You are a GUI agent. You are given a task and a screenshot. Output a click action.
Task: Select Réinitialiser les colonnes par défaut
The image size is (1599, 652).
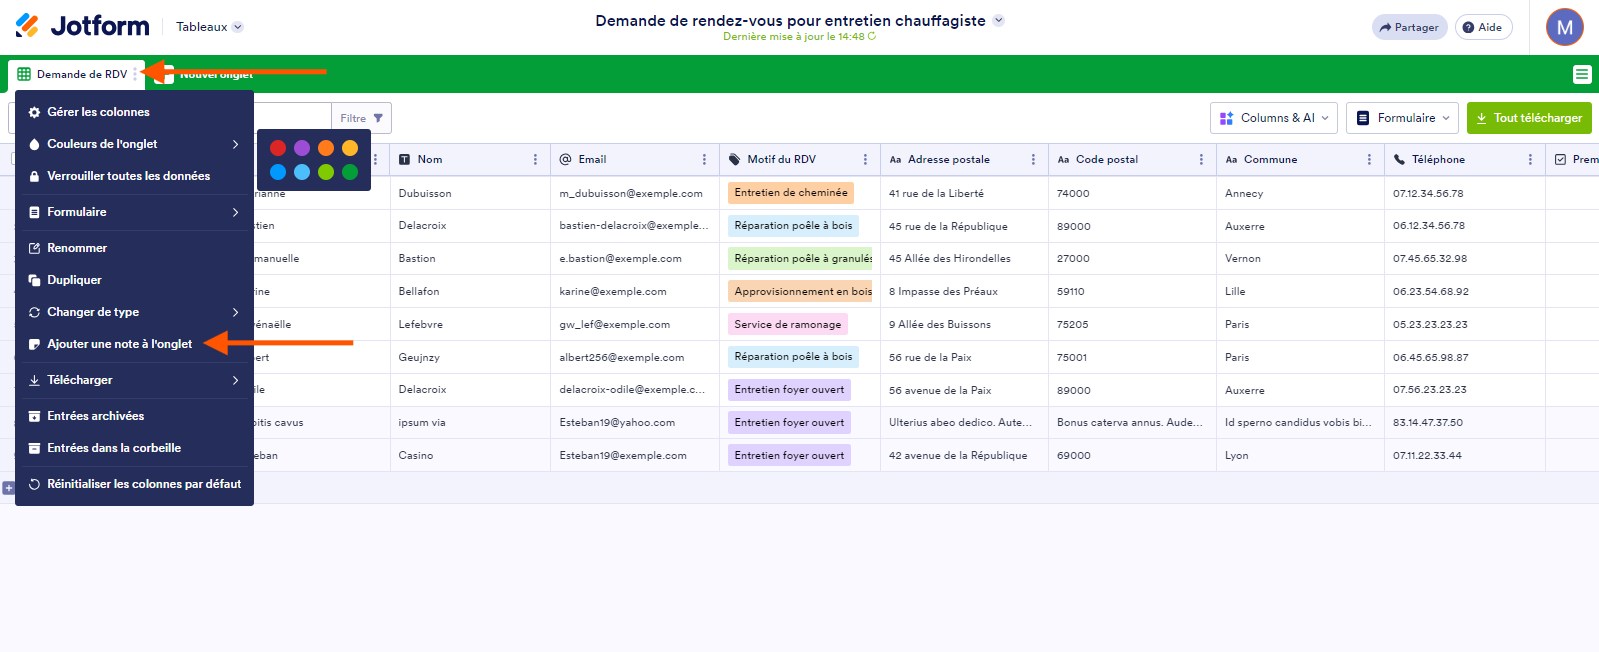click(134, 484)
